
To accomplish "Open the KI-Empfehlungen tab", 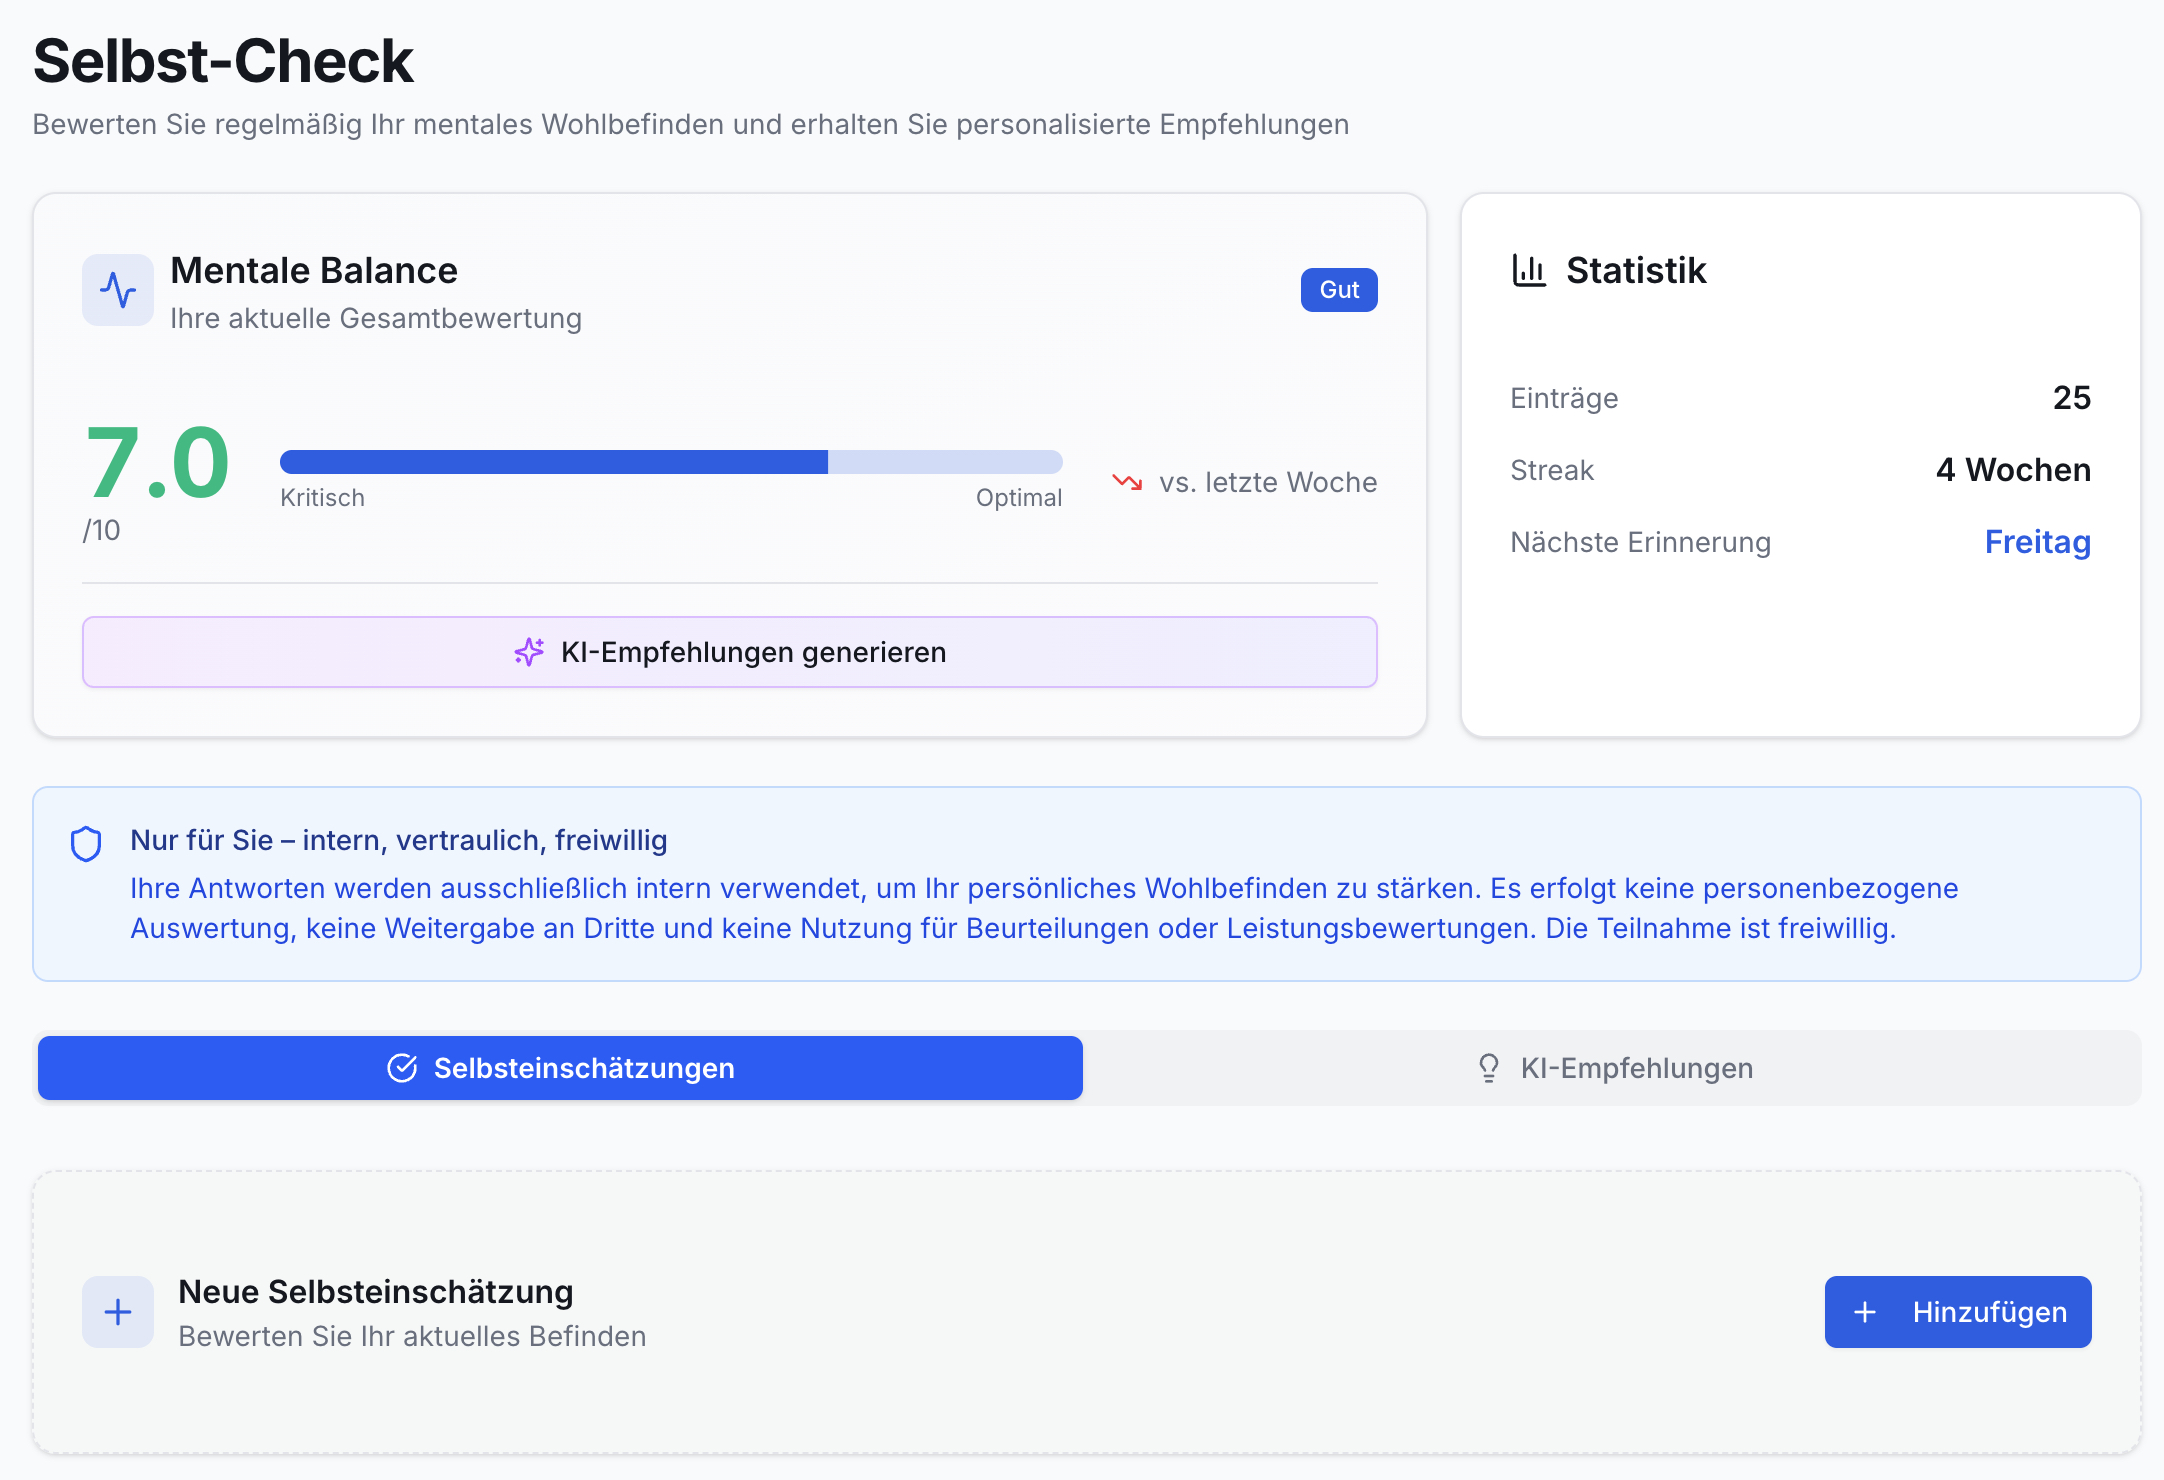I will pos(1613,1068).
